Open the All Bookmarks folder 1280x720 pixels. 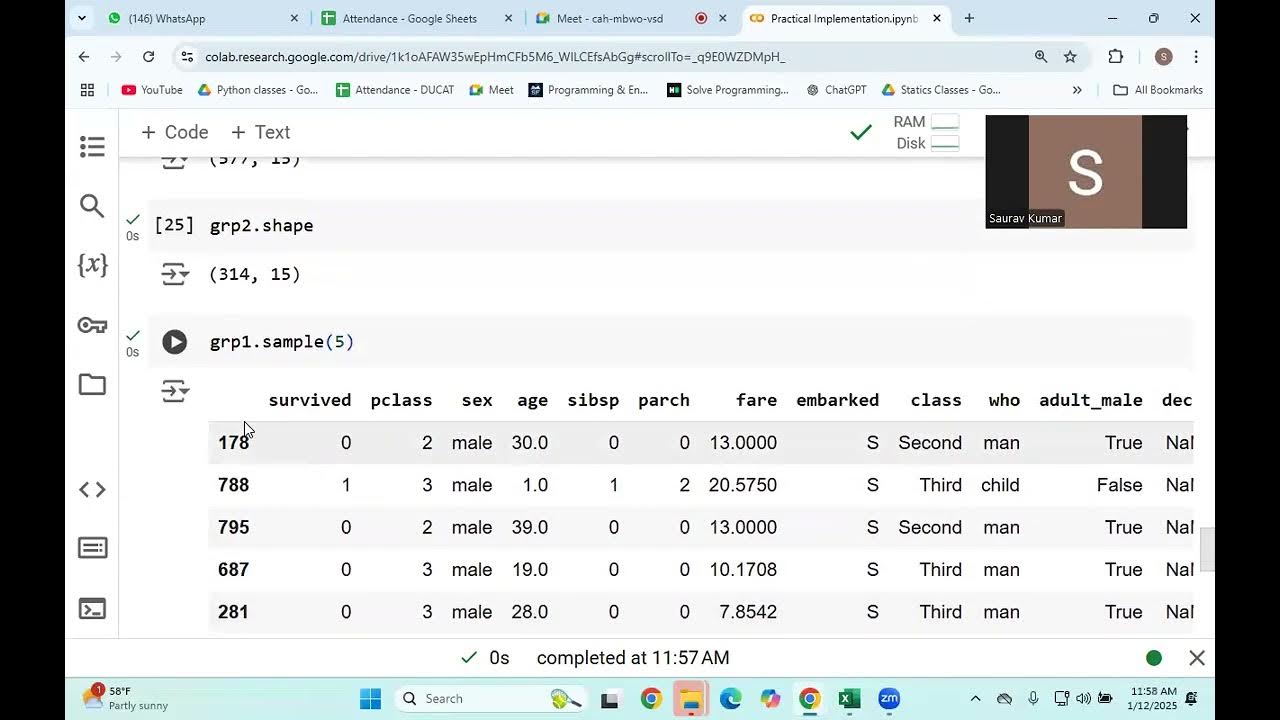pyautogui.click(x=1158, y=90)
